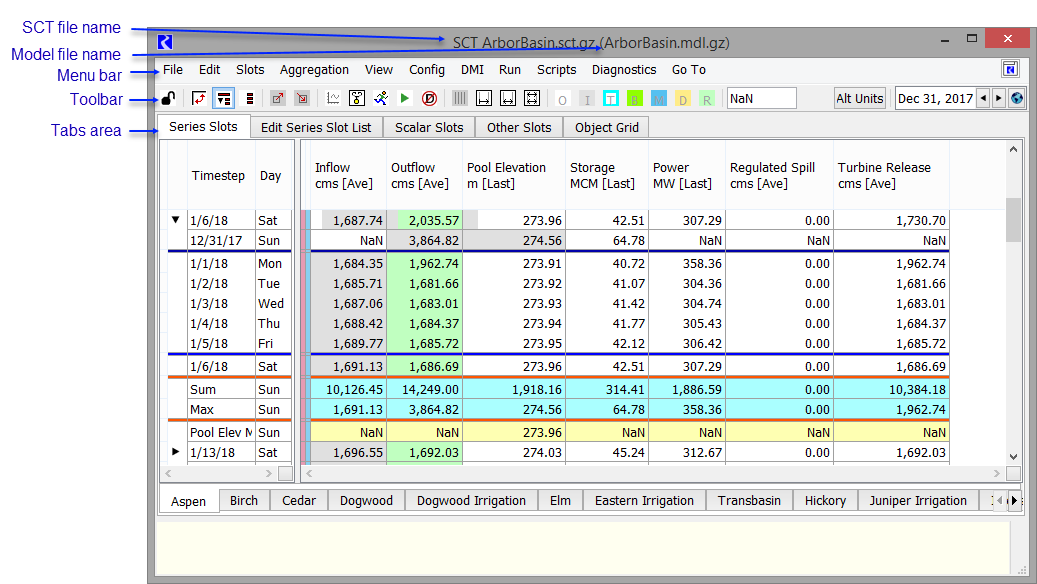
Task: Click workspace icon at menu bar right
Action: tap(1011, 69)
